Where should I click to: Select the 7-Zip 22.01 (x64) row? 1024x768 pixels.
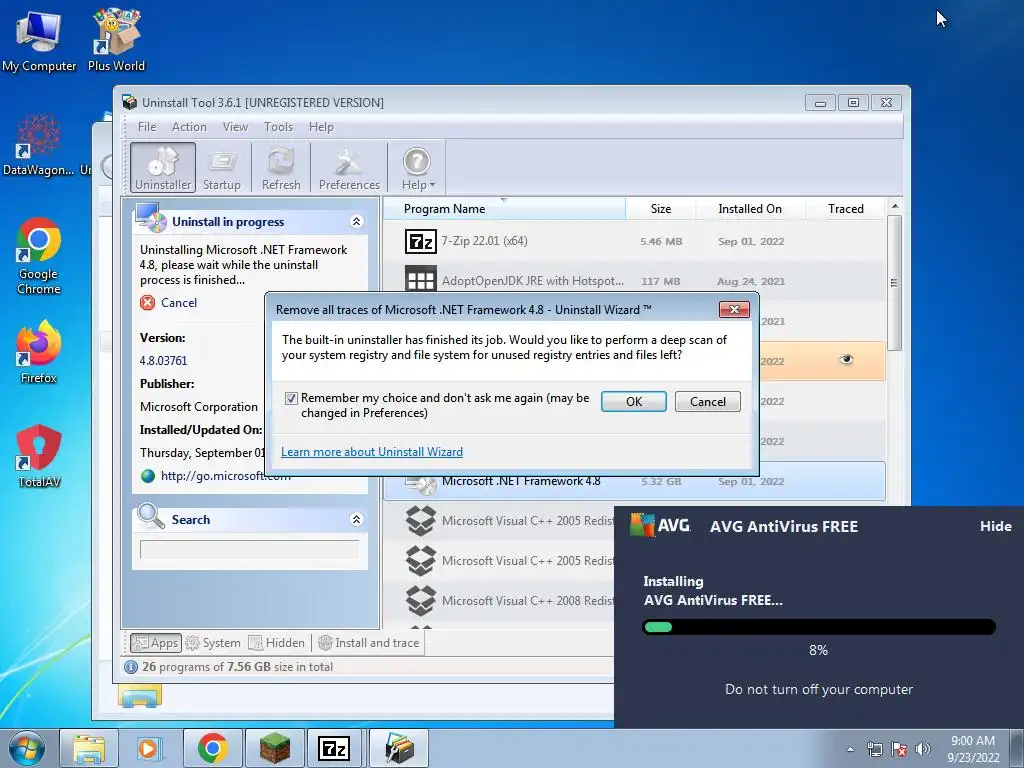[x=635, y=242]
